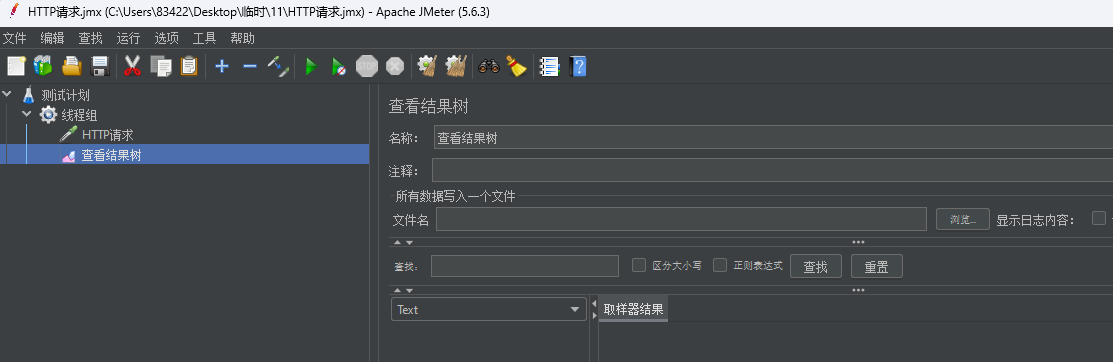Click the up arrow above the Text dropdown
This screenshot has height=362, width=1113.
tap(398, 290)
